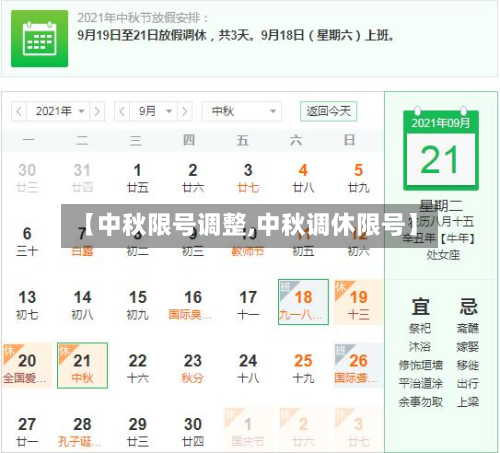Select workday September 26 marked 班
Viewport: 500px width, 453px height.
358,366
